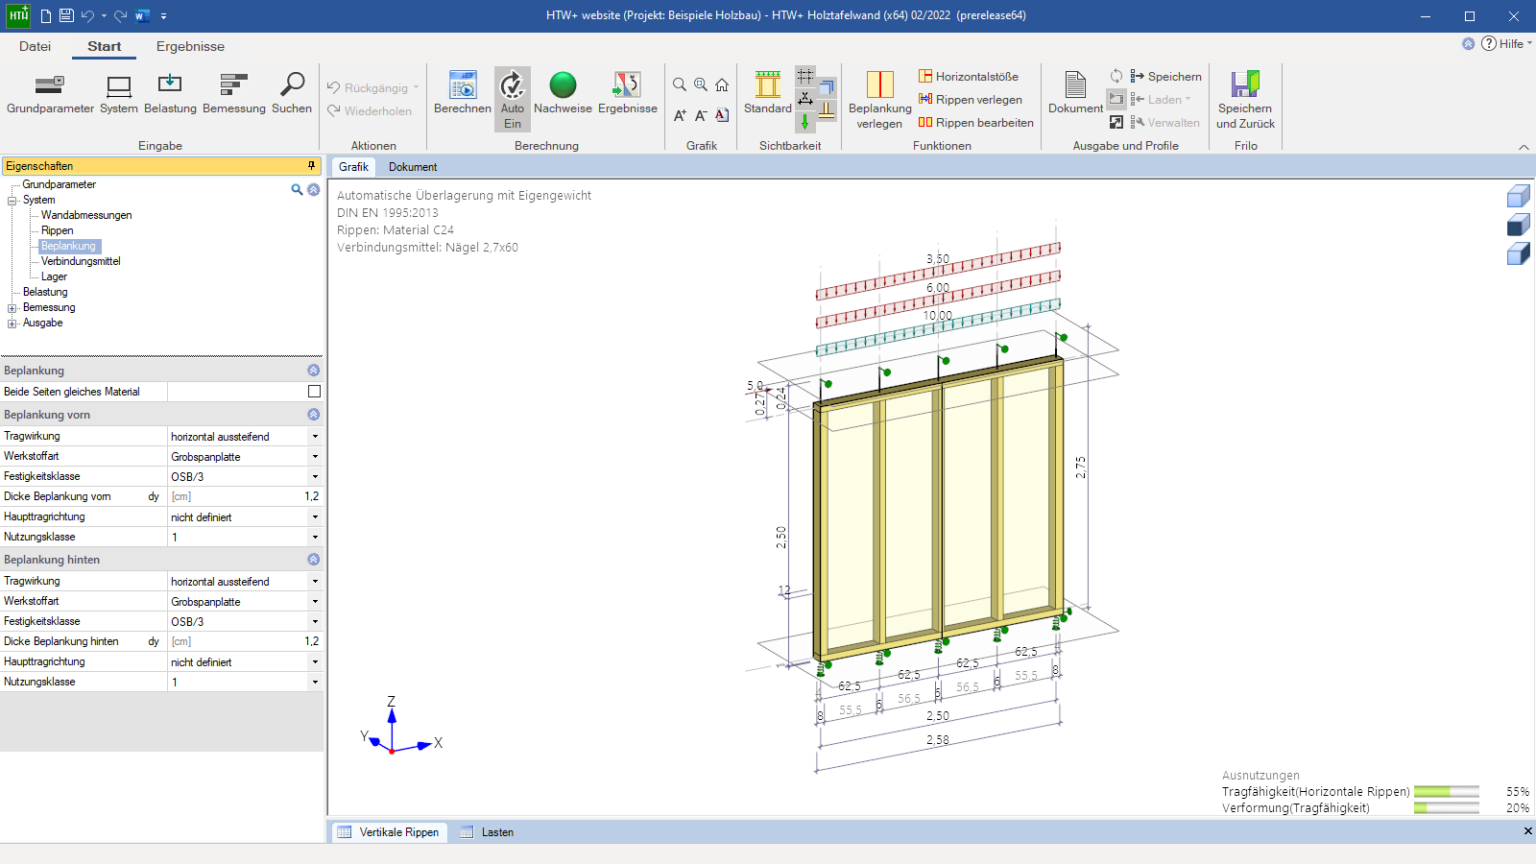Screen dimensions: 1536x864
Task: Click the Horizontalstöße function button
Action: 969,77
